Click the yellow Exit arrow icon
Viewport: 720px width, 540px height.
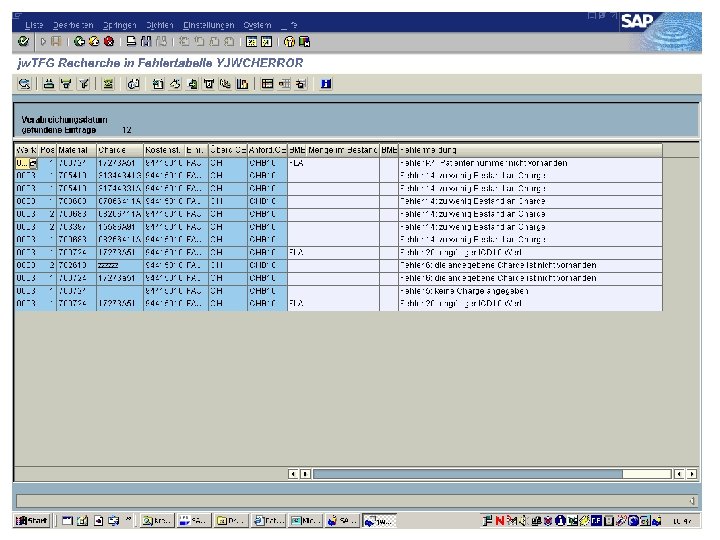(94, 42)
